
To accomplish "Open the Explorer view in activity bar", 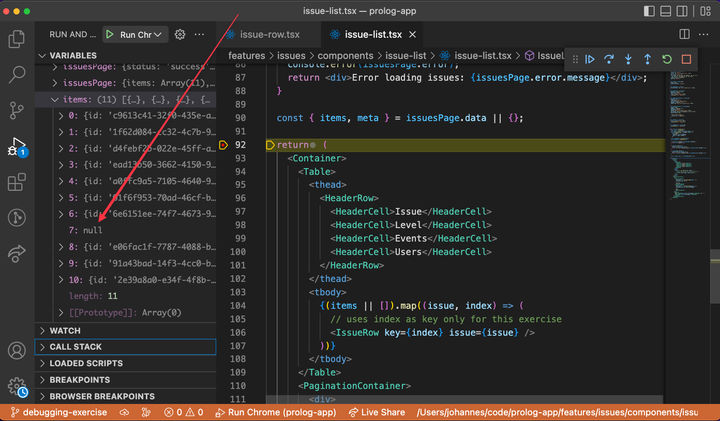I will [x=17, y=39].
